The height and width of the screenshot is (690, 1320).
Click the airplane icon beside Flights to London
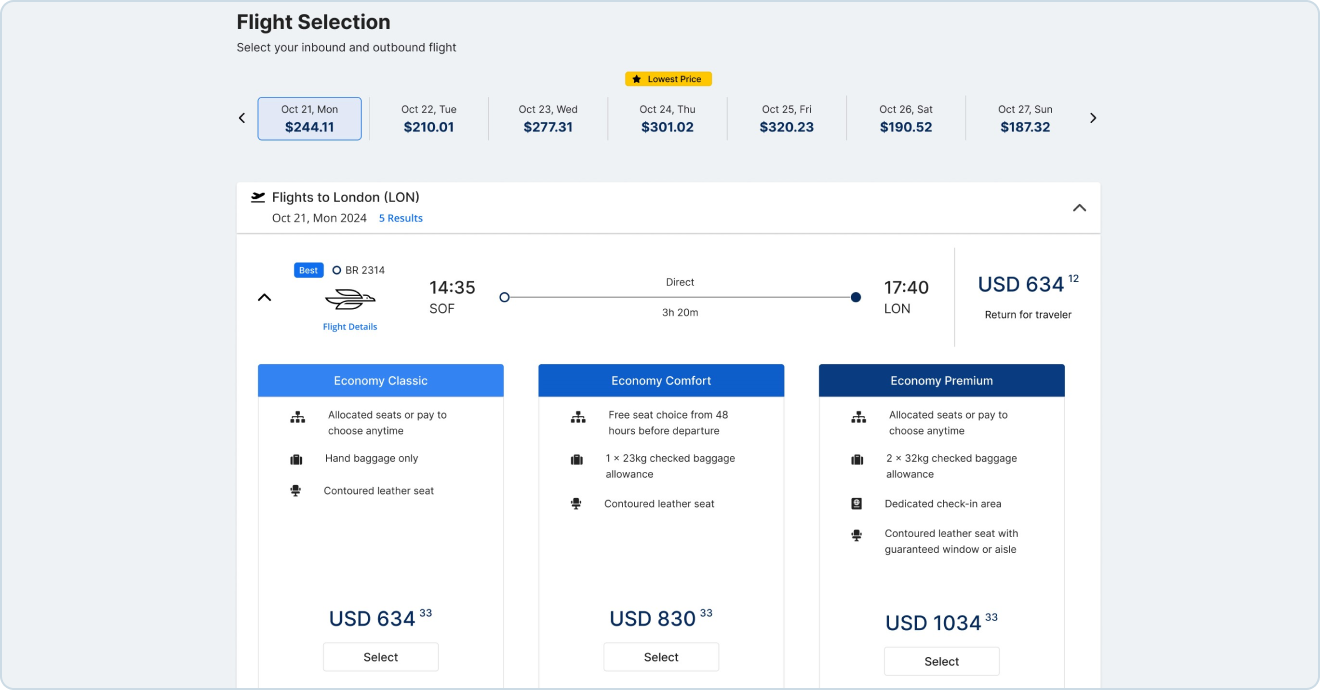[x=258, y=197]
